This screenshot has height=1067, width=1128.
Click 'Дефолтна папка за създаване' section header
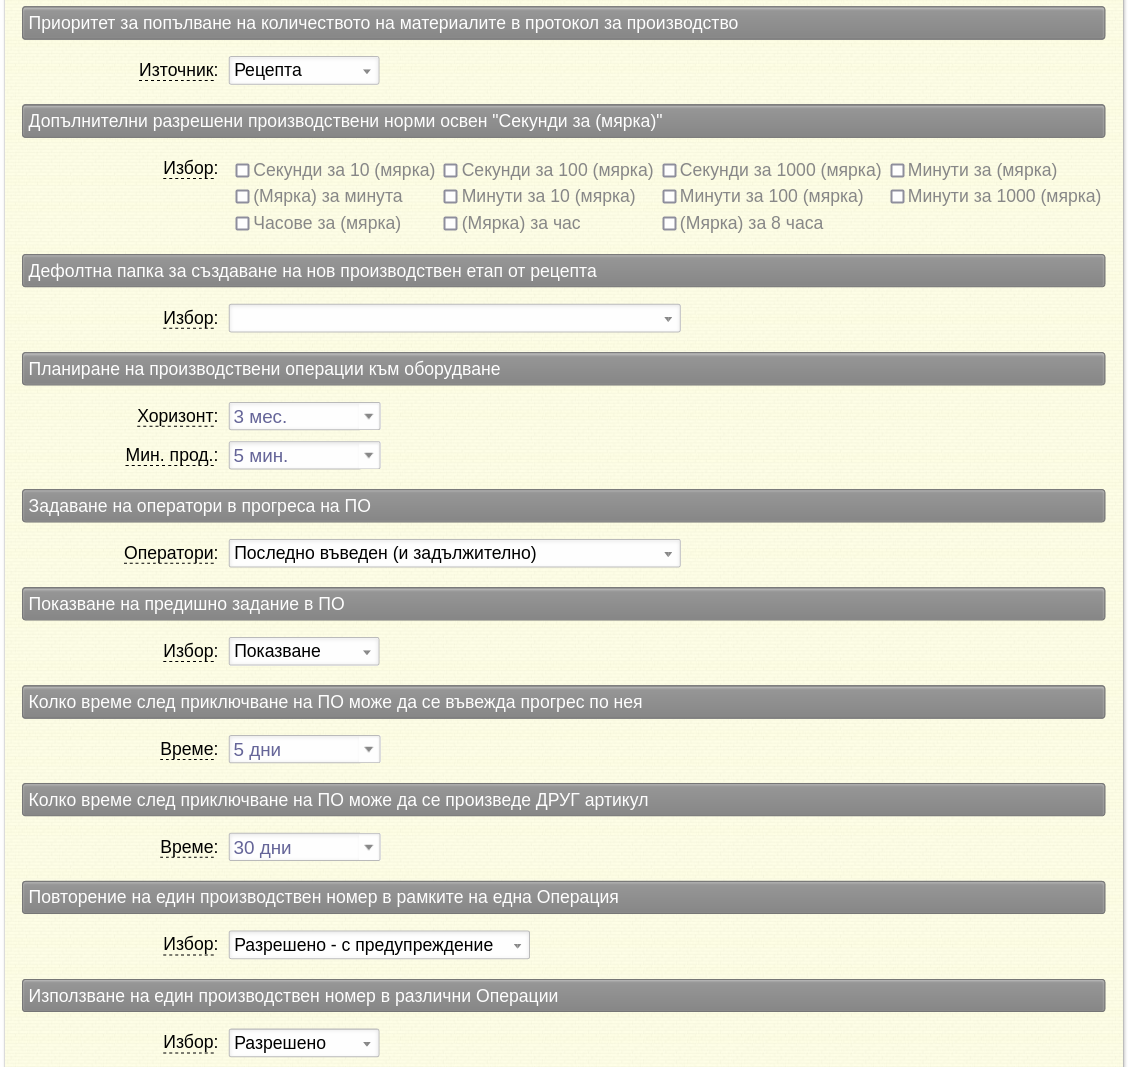pyautogui.click(x=563, y=271)
